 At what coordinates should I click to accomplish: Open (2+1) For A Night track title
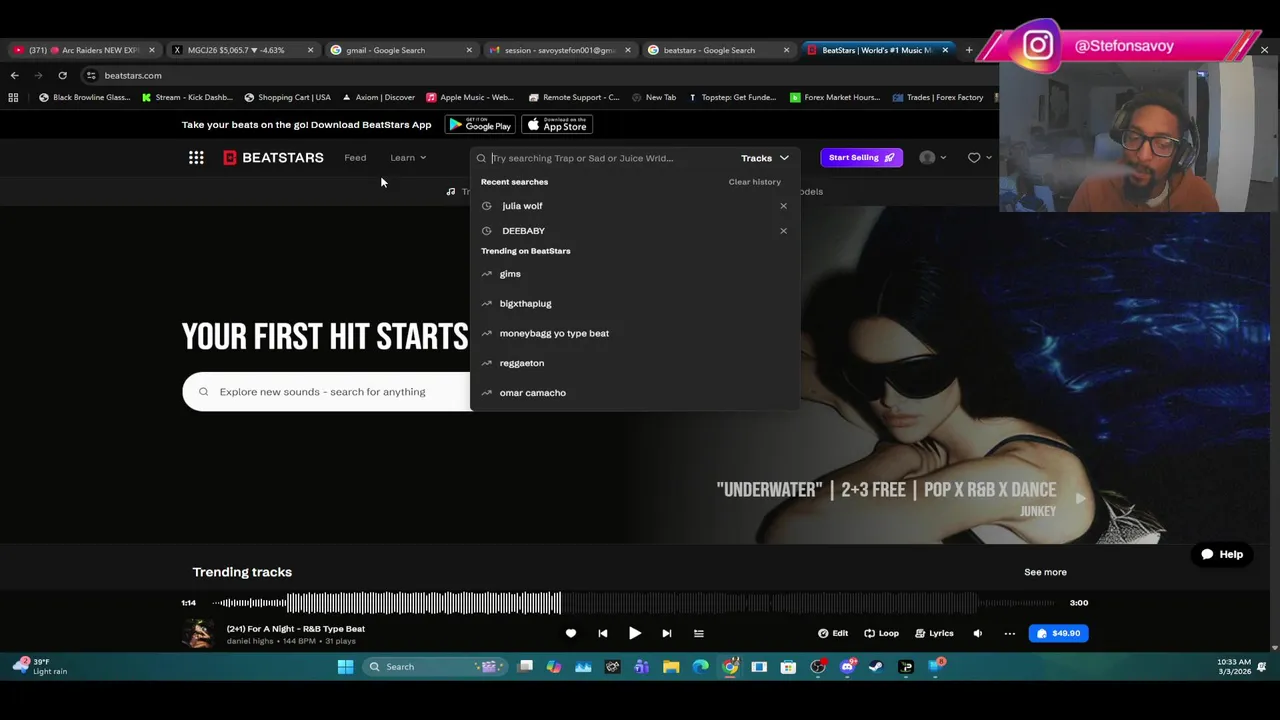tap(296, 629)
